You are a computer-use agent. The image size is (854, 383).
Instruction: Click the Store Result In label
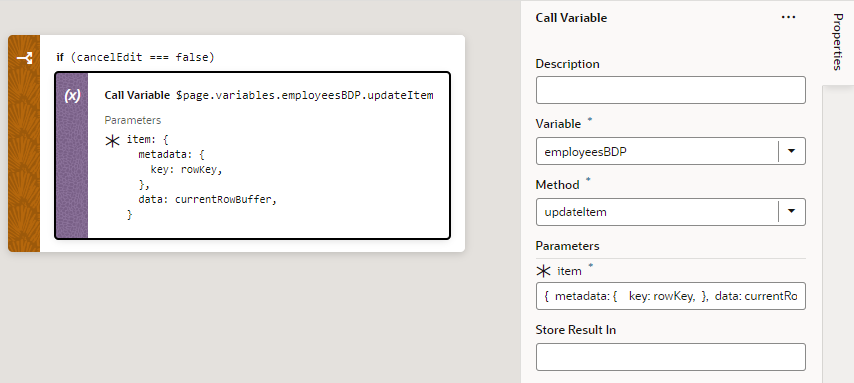576,330
